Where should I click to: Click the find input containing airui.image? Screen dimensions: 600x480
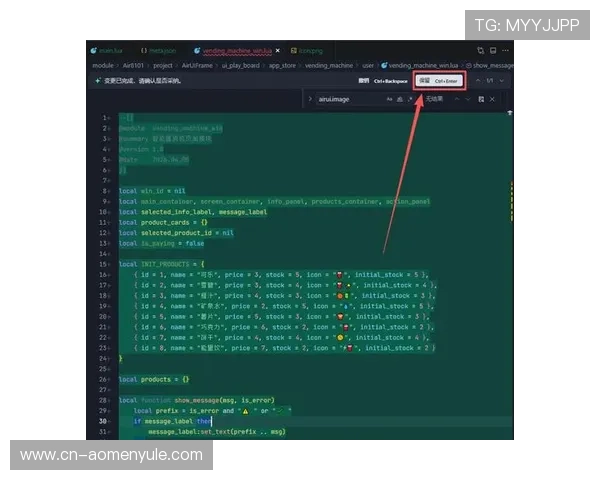click(350, 100)
